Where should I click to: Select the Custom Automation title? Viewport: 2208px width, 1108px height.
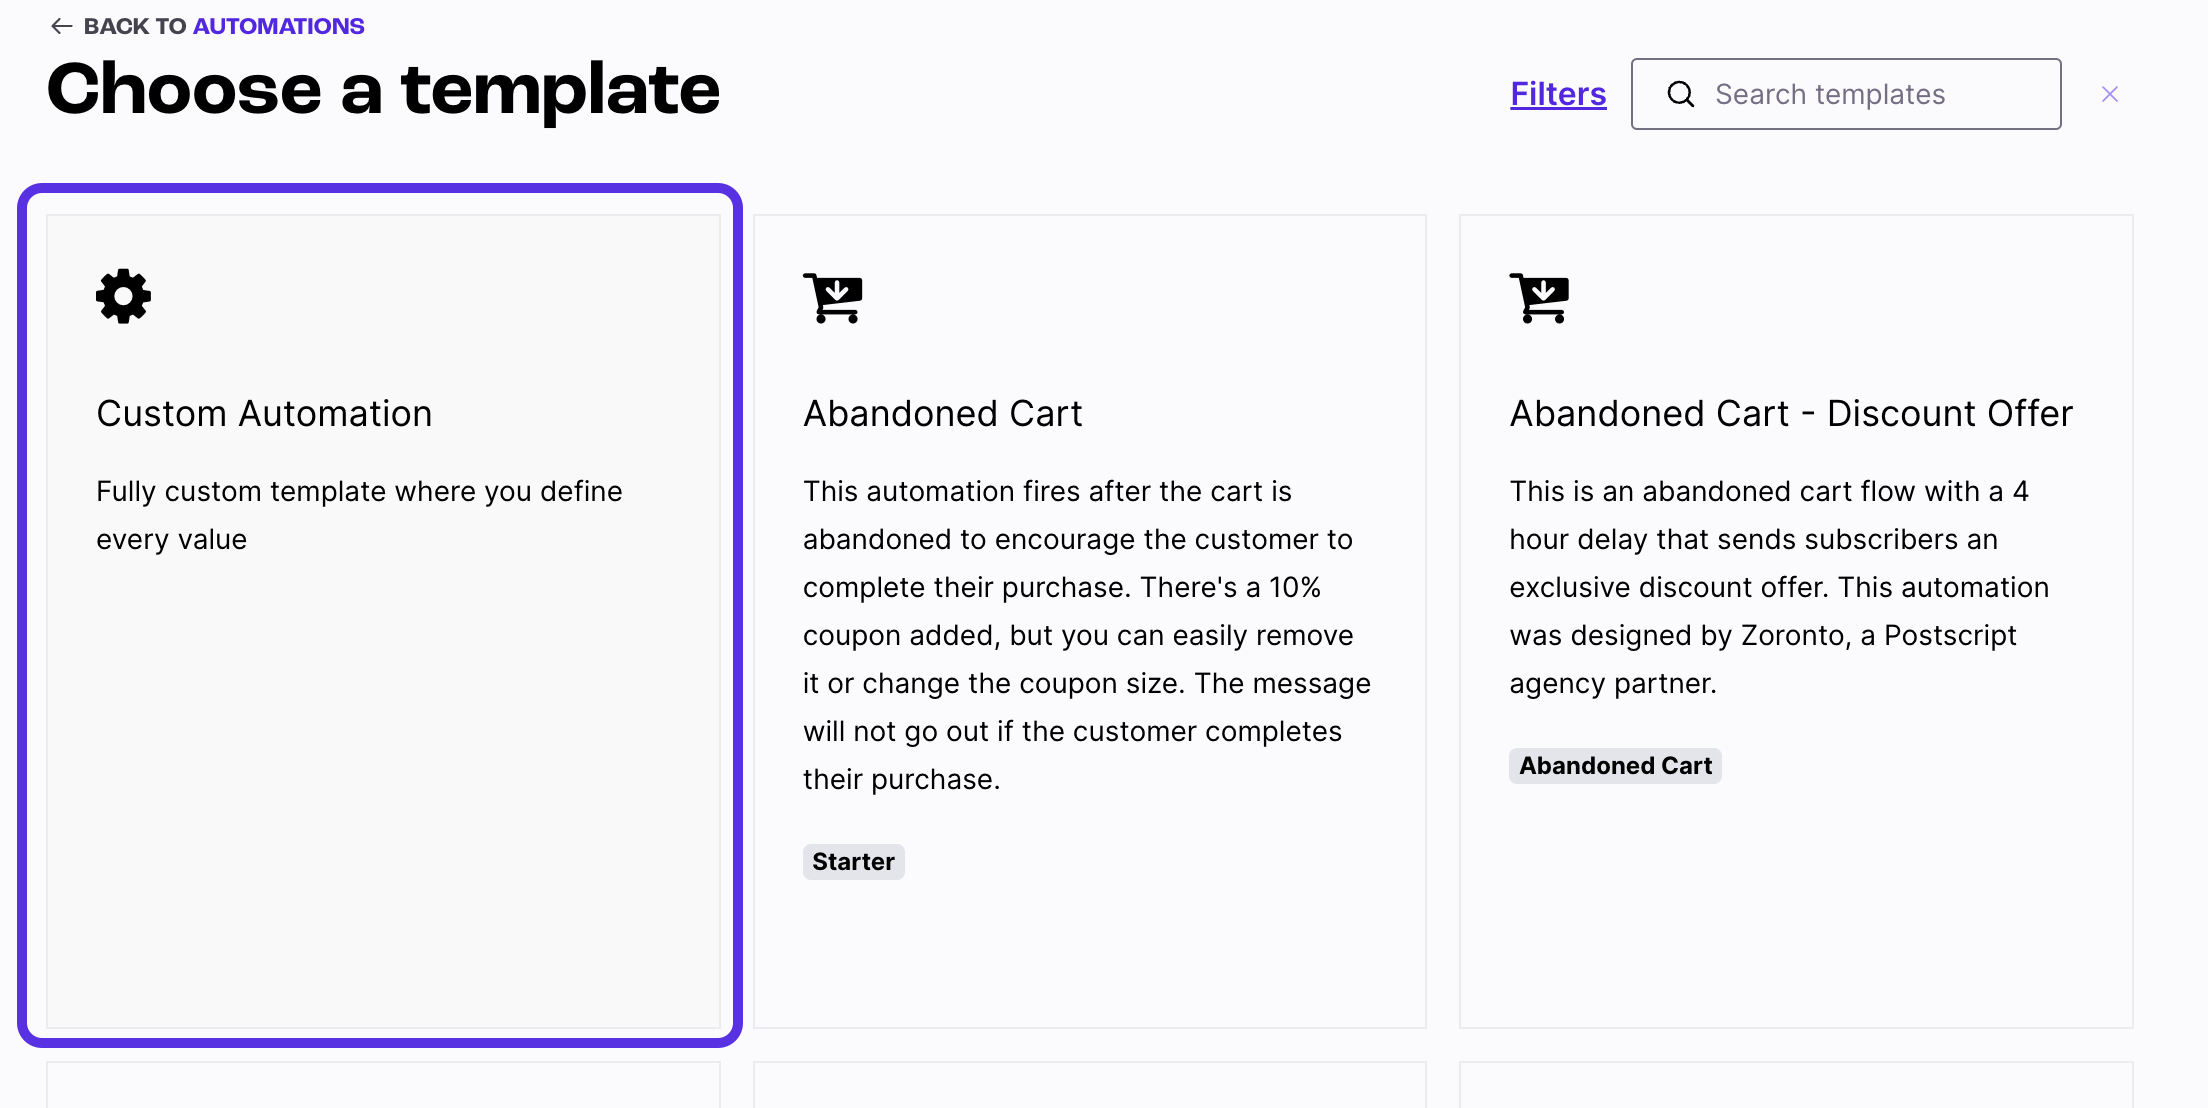264,413
